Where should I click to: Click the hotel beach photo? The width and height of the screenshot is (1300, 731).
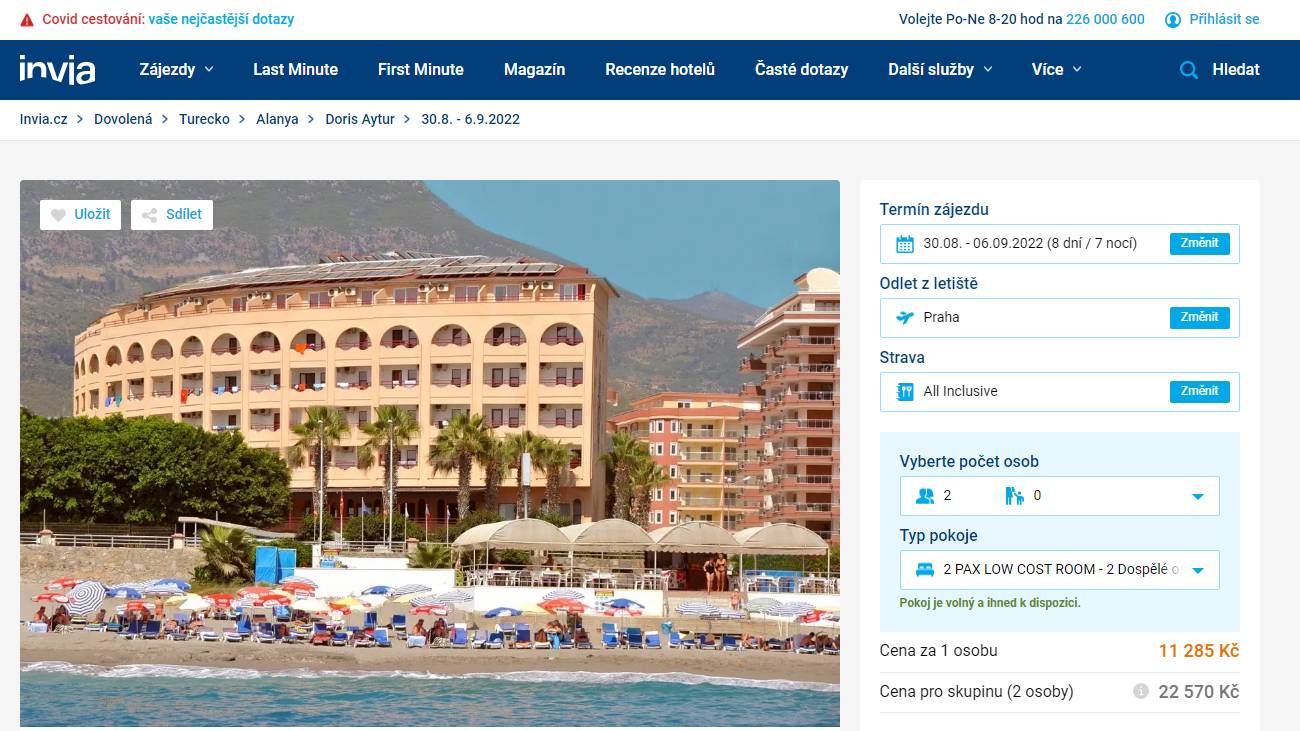pyautogui.click(x=430, y=453)
